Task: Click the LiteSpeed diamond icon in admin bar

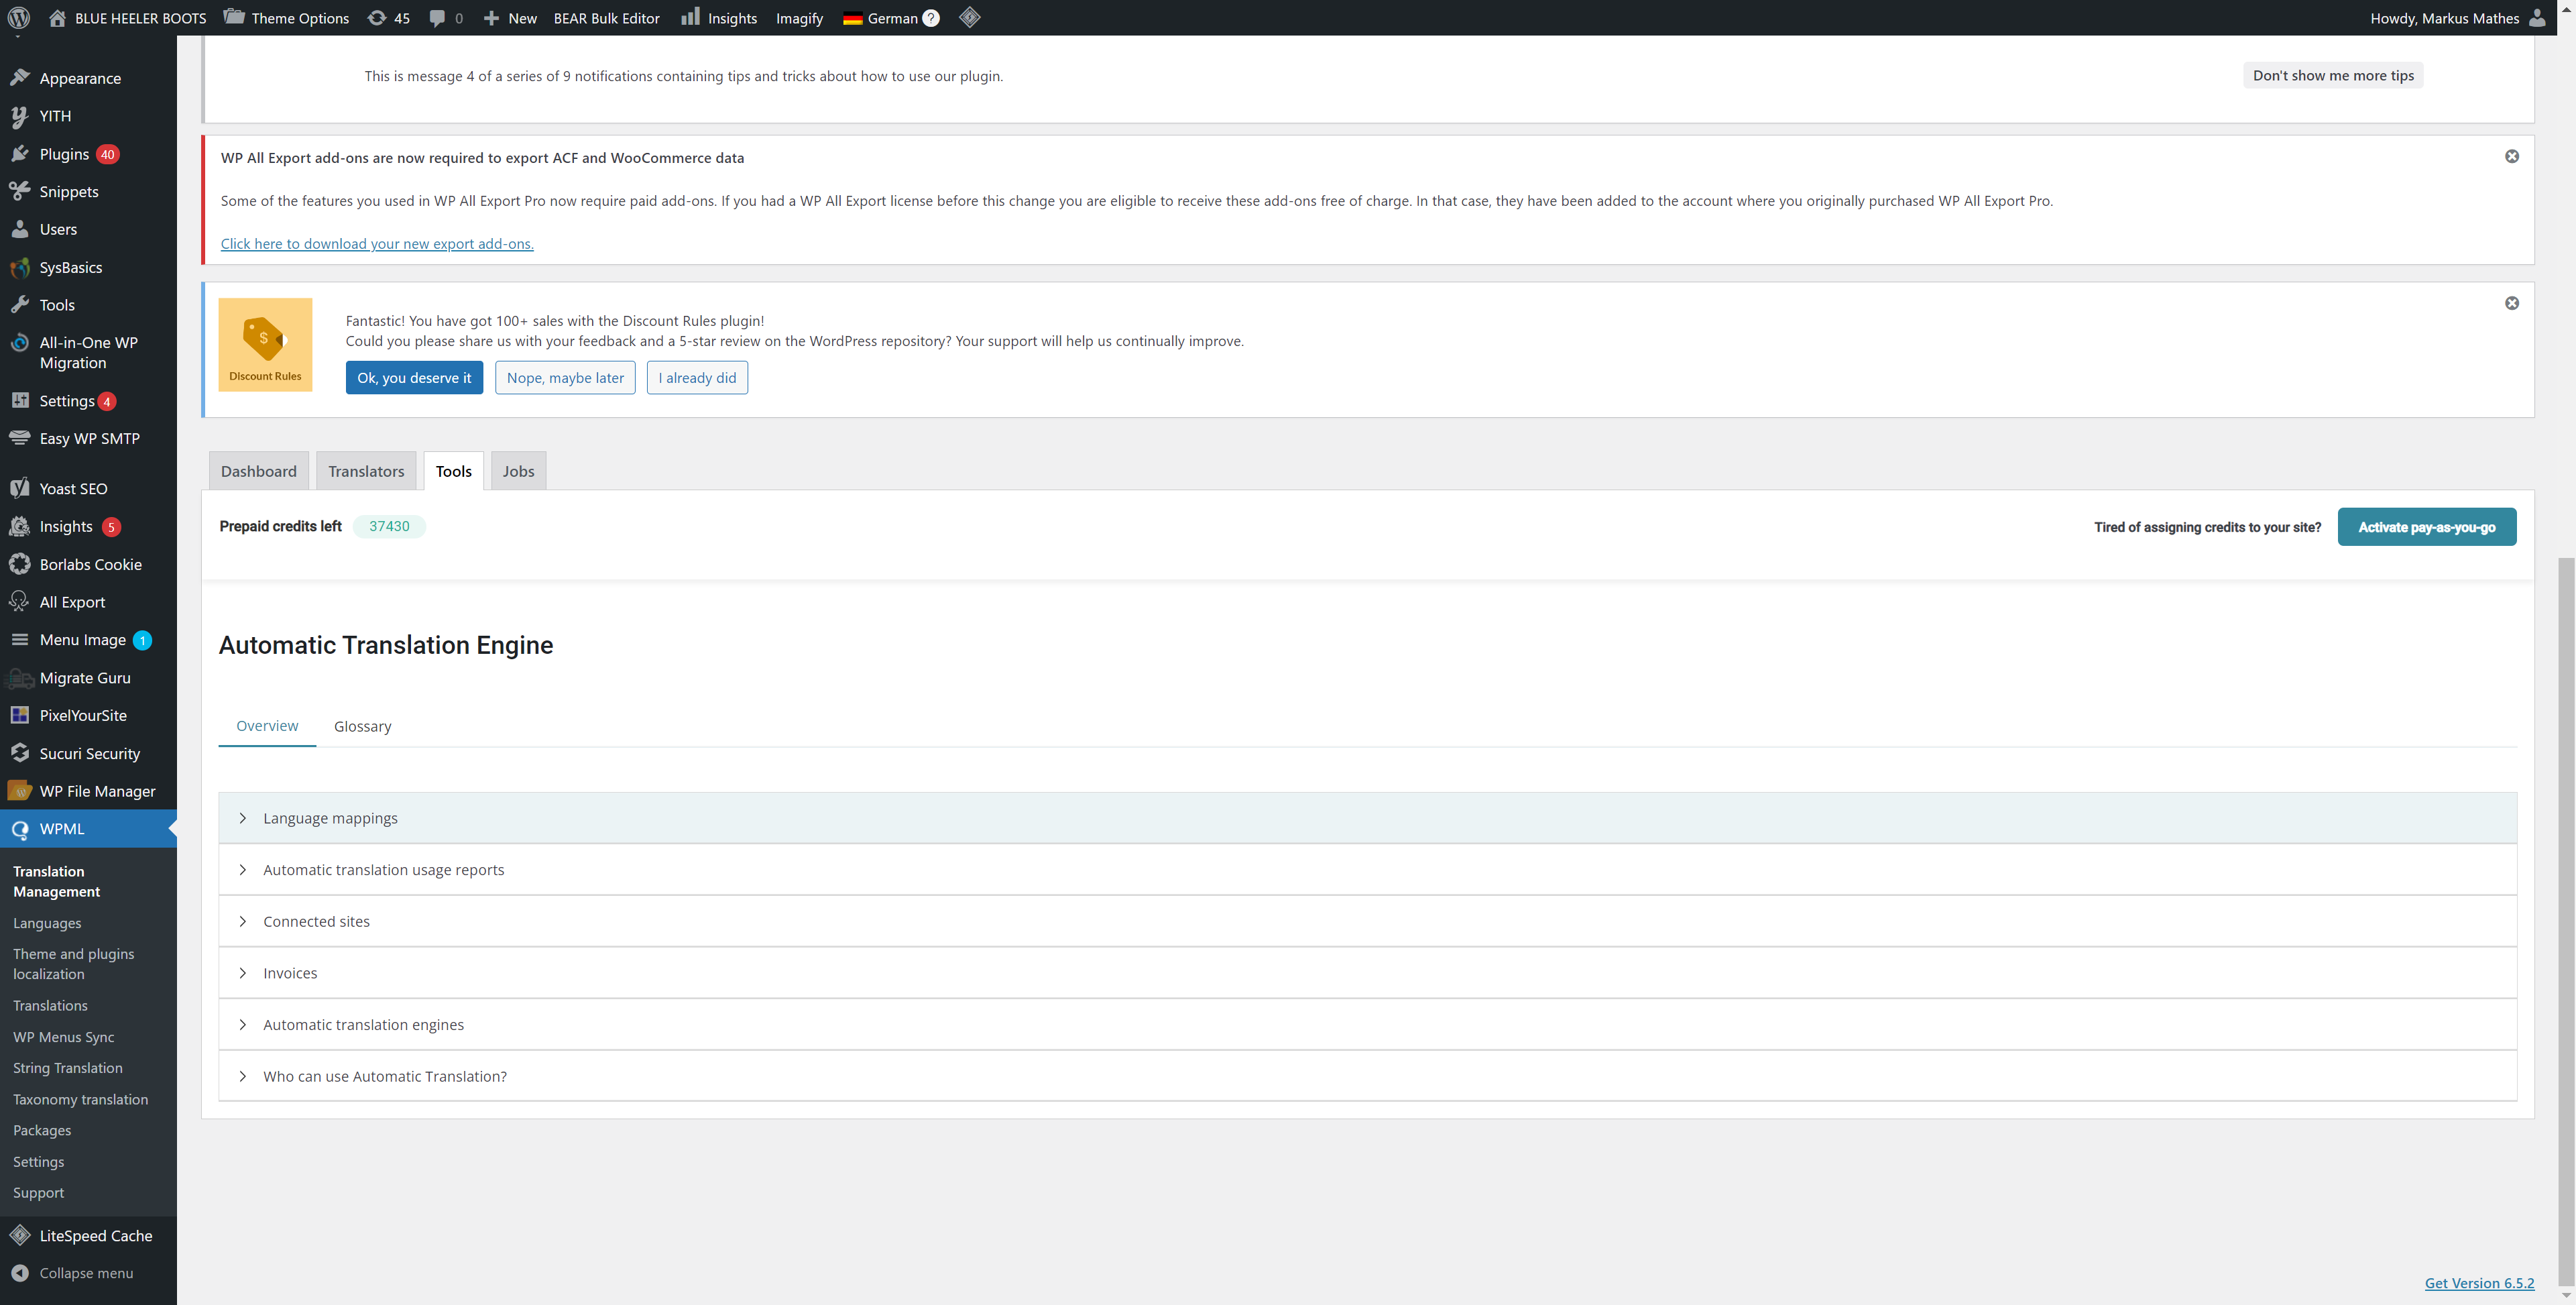Action: (x=970, y=17)
